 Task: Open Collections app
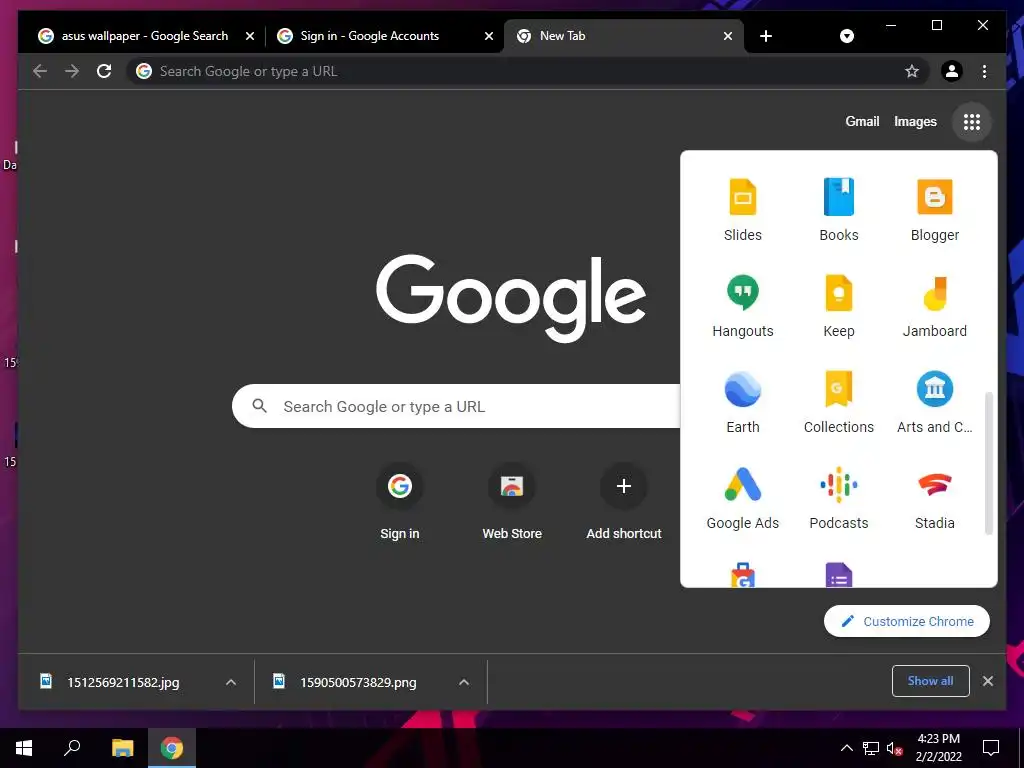(x=839, y=402)
